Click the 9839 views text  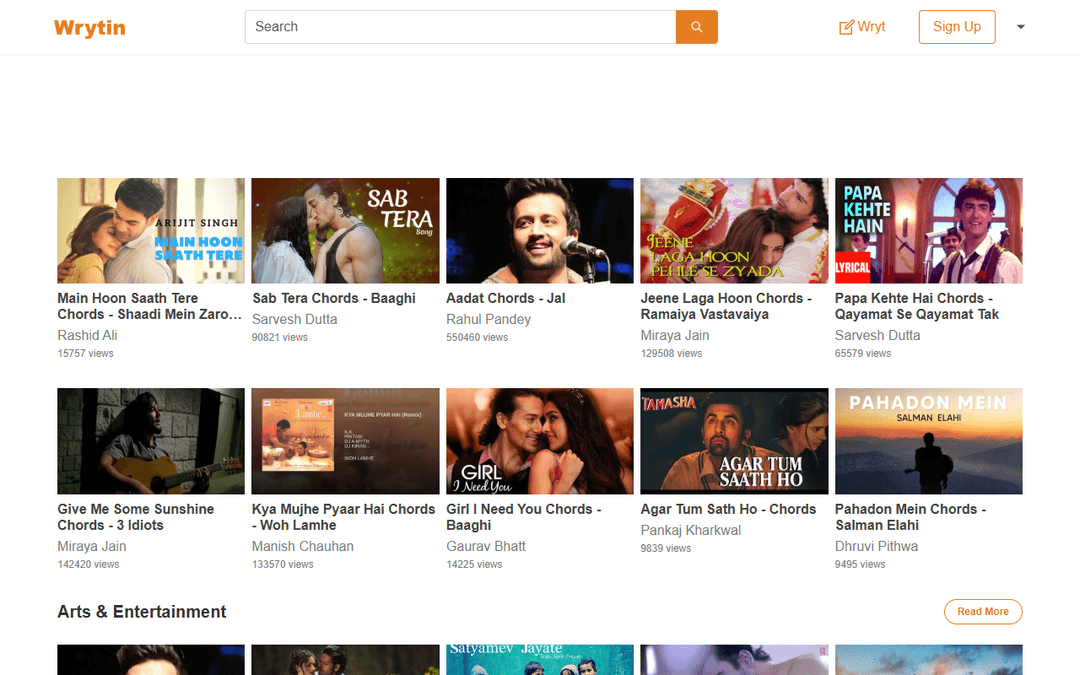tap(665, 548)
